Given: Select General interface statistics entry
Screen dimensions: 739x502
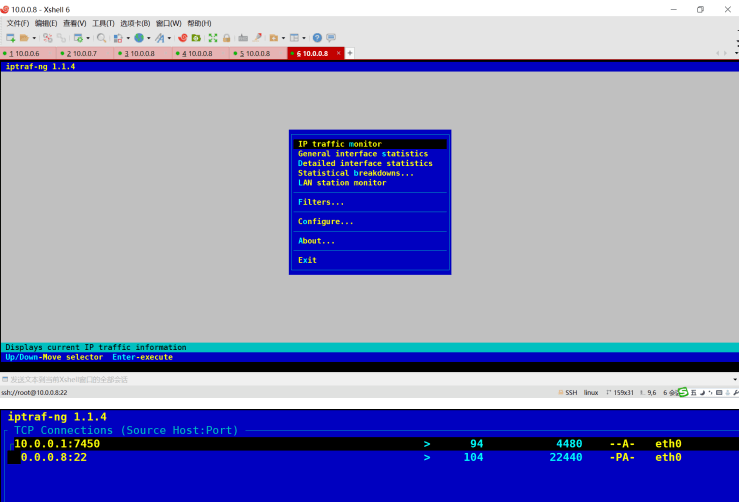Looking at the screenshot, I should pyautogui.click(x=370, y=154).
